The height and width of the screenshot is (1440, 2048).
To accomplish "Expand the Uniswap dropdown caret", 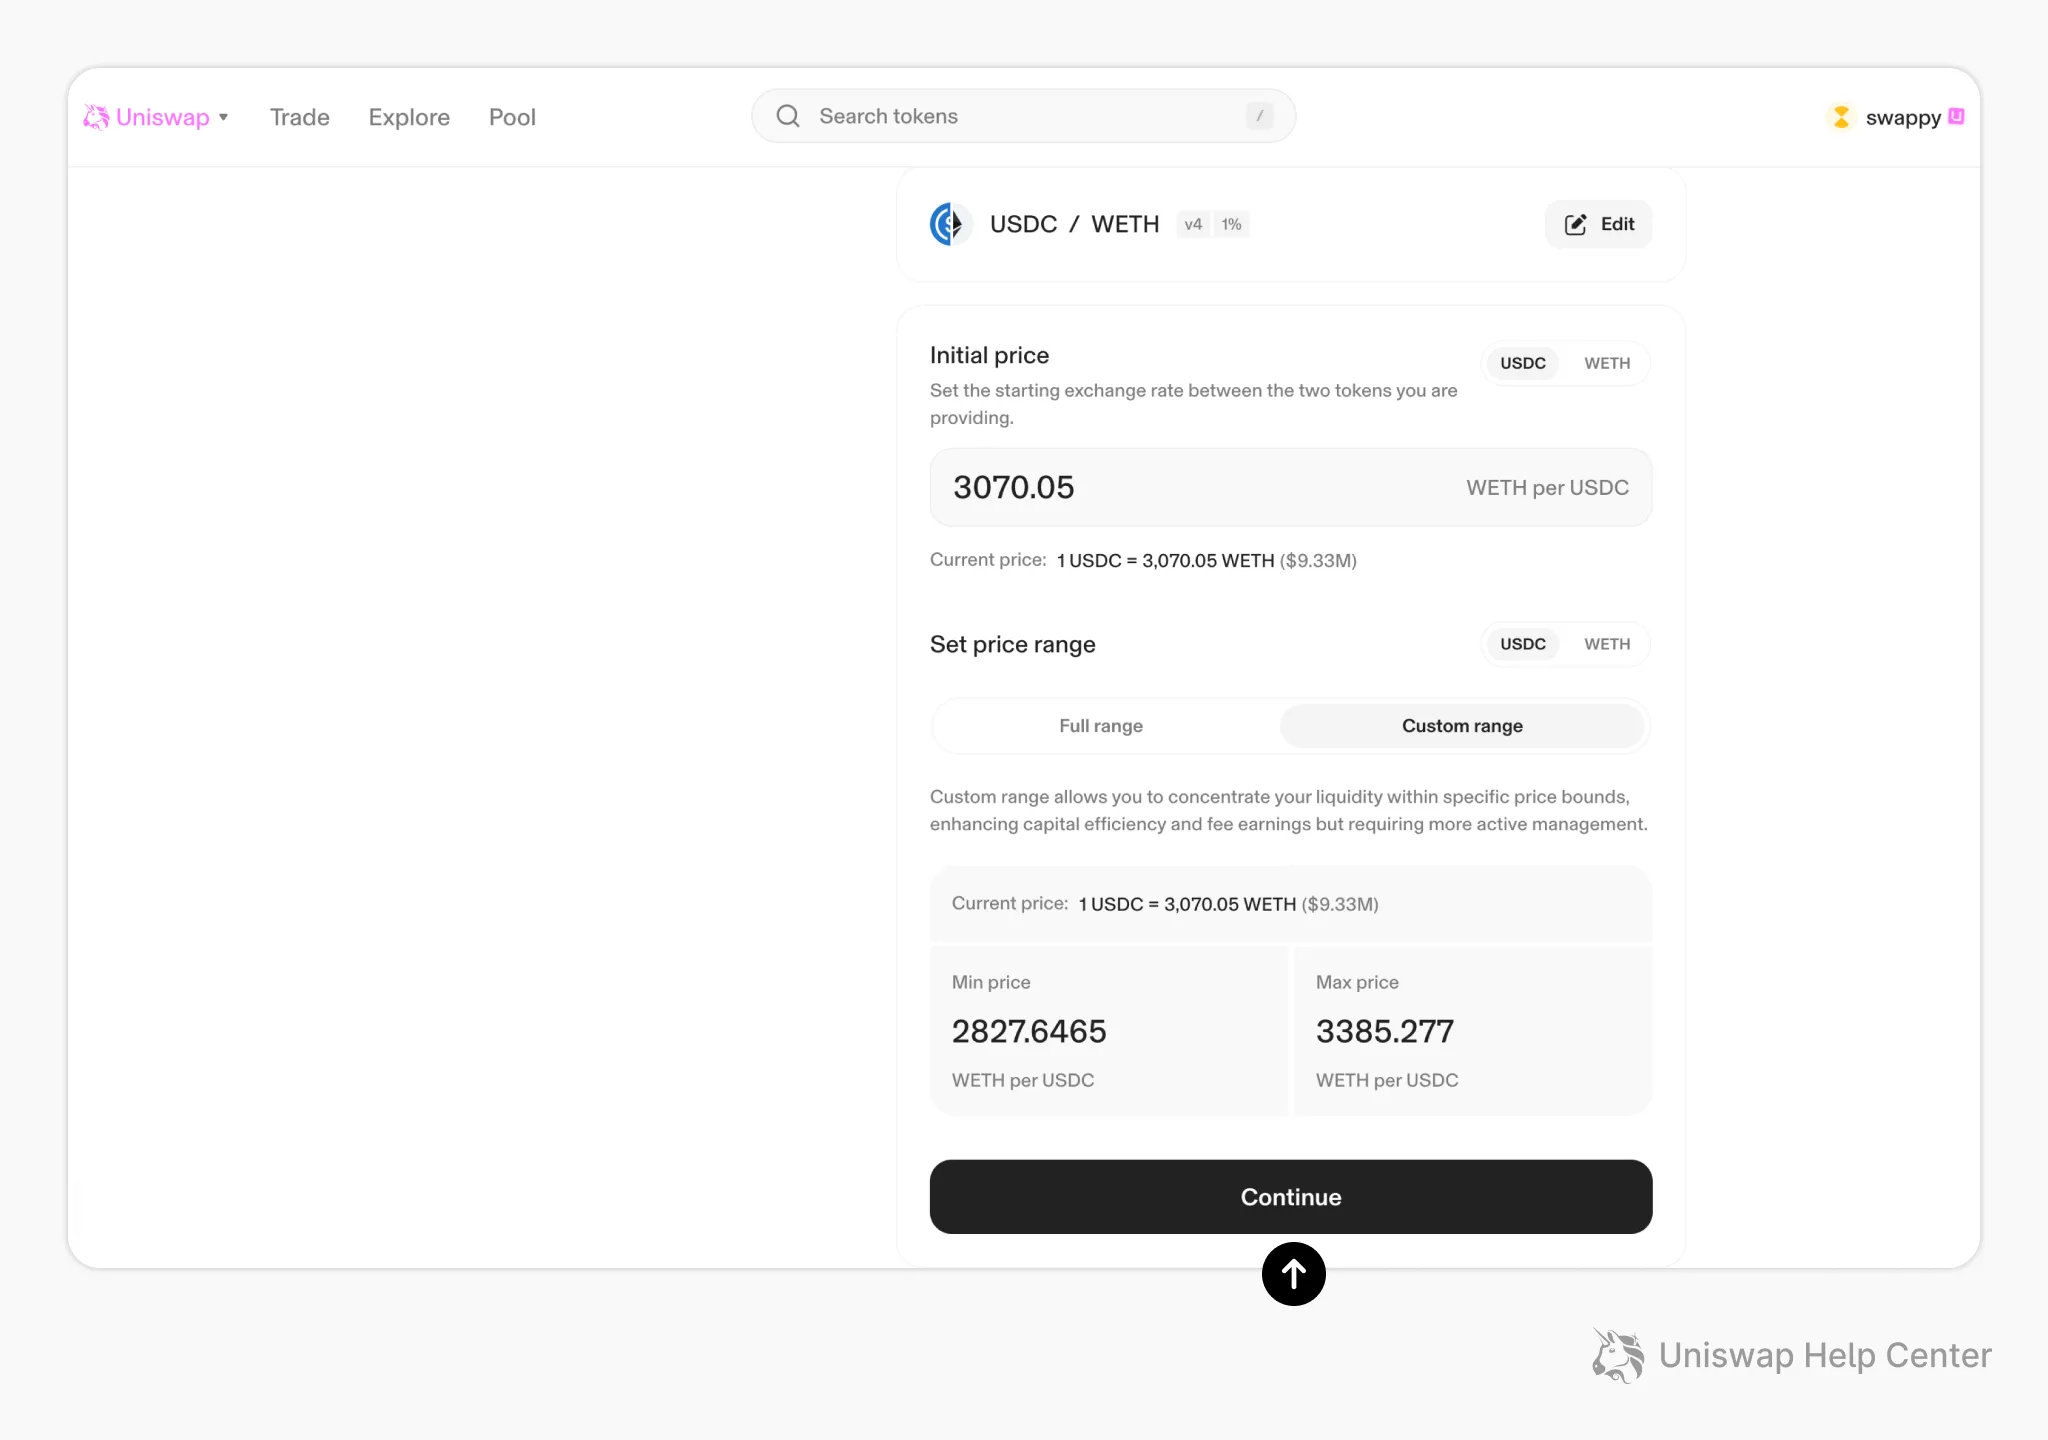I will [224, 117].
